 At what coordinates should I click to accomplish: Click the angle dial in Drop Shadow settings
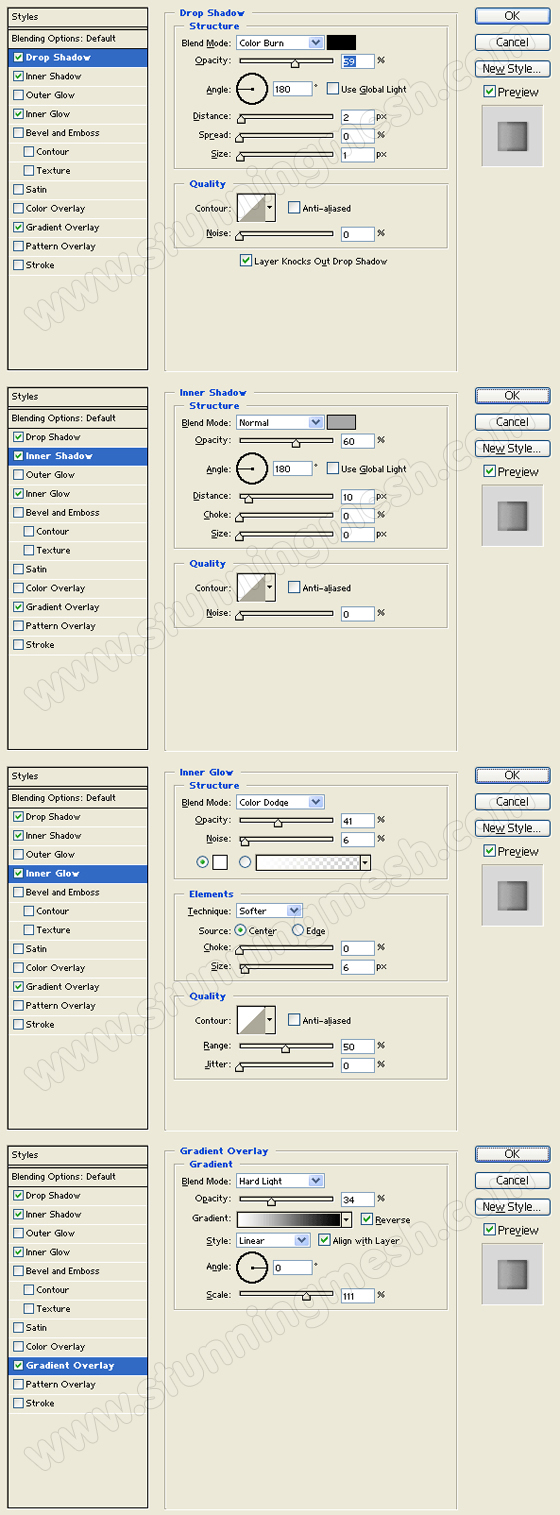[x=252, y=89]
